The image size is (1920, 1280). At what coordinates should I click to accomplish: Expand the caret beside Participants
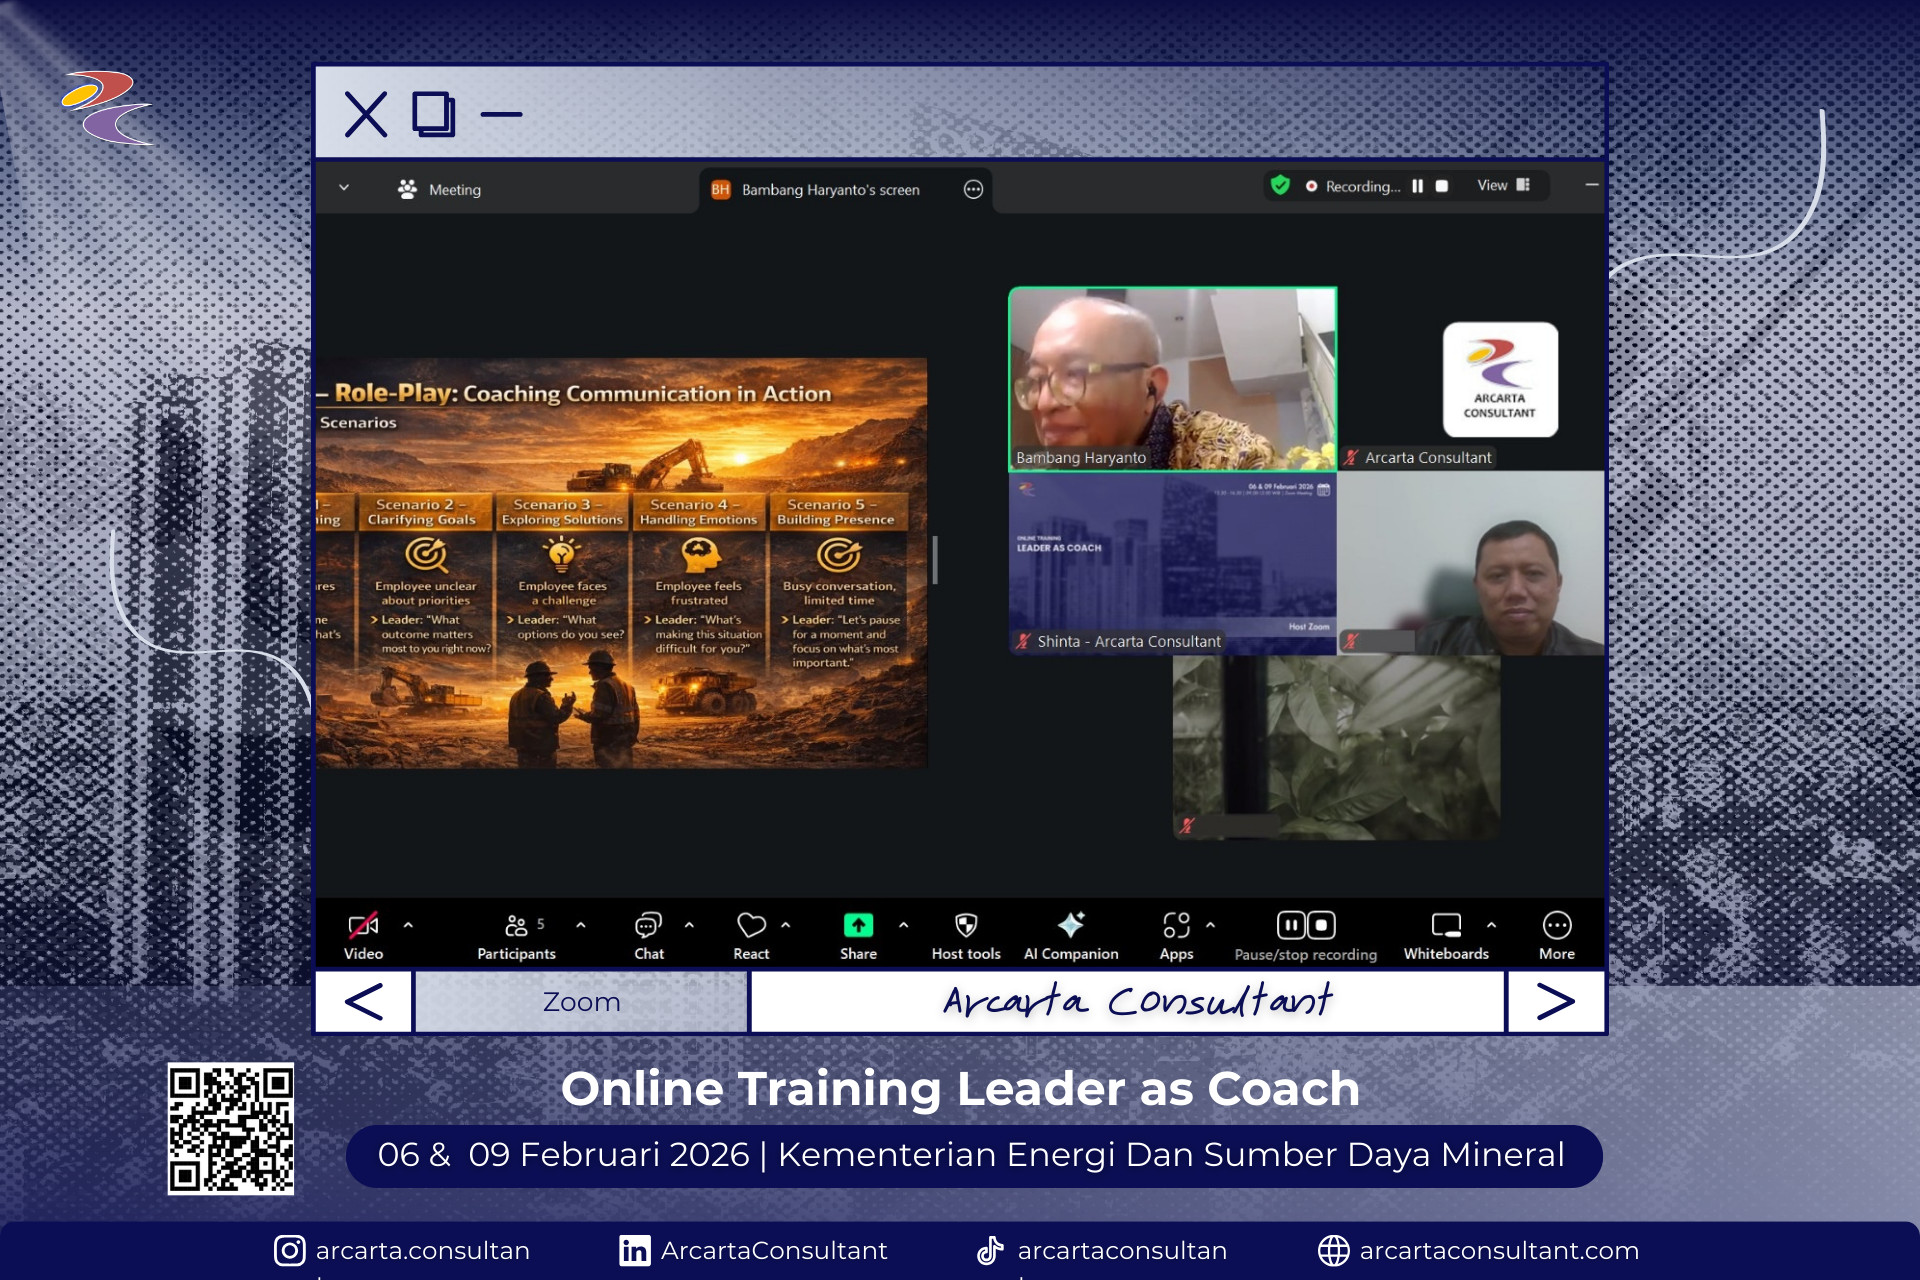point(581,925)
